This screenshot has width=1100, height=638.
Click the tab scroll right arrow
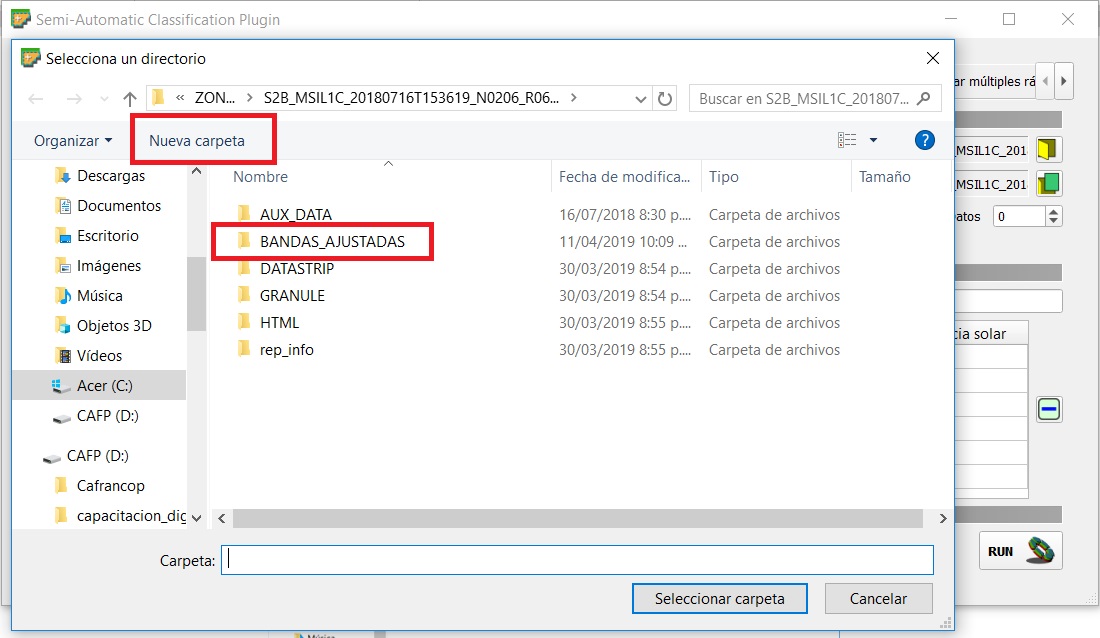pyautogui.click(x=1064, y=80)
